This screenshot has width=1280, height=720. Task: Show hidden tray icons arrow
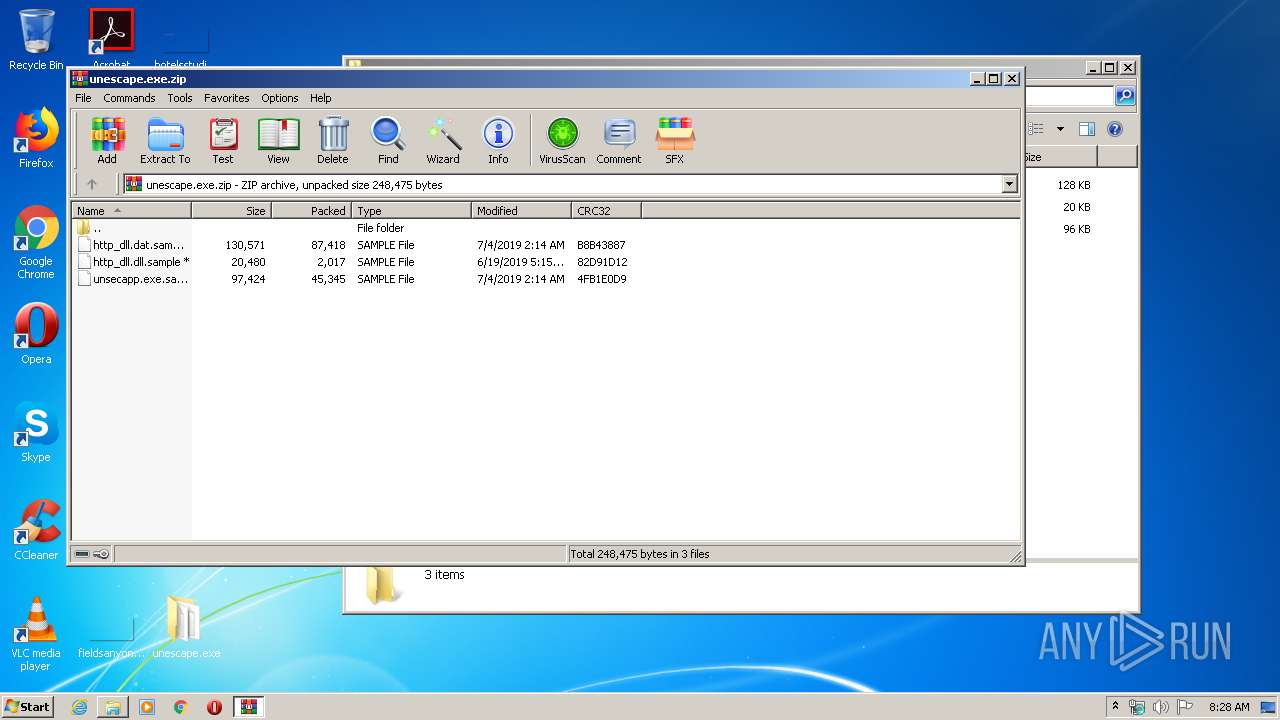(1116, 706)
